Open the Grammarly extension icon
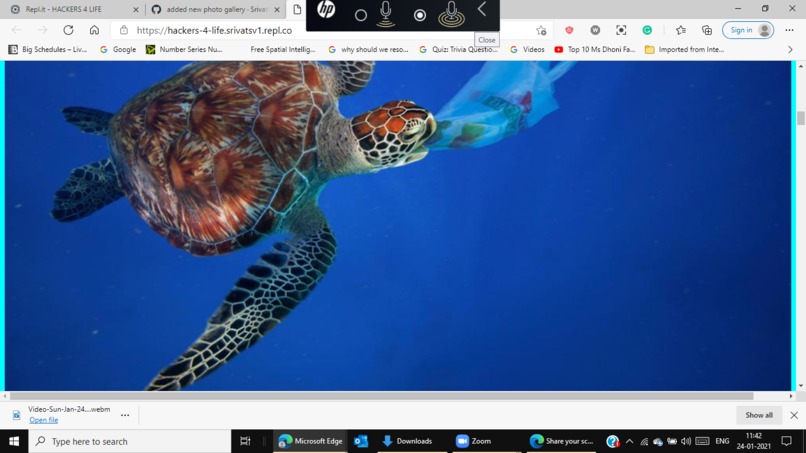 pos(647,30)
